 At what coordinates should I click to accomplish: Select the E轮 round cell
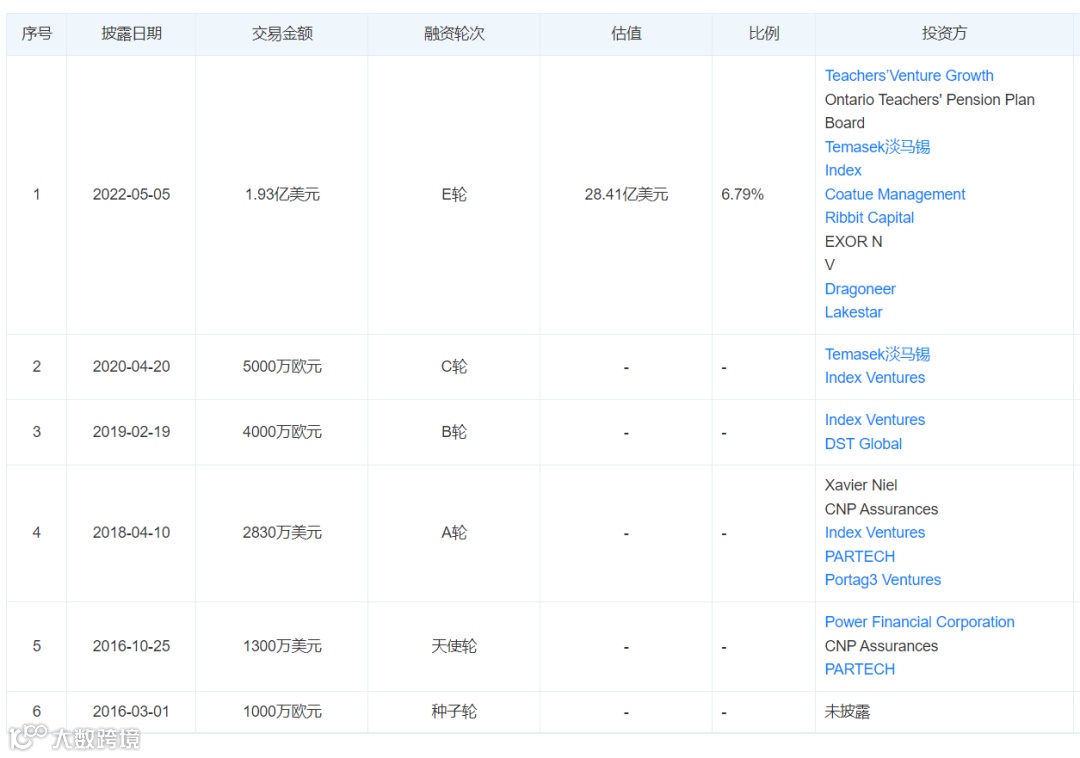coord(454,195)
